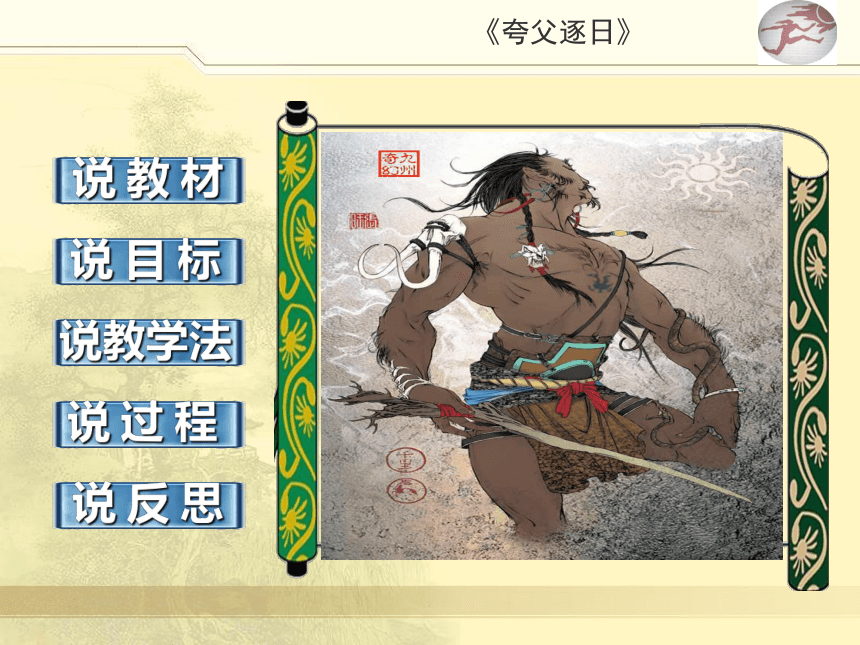Click the small red seal below the 九州 stamp

point(364,221)
